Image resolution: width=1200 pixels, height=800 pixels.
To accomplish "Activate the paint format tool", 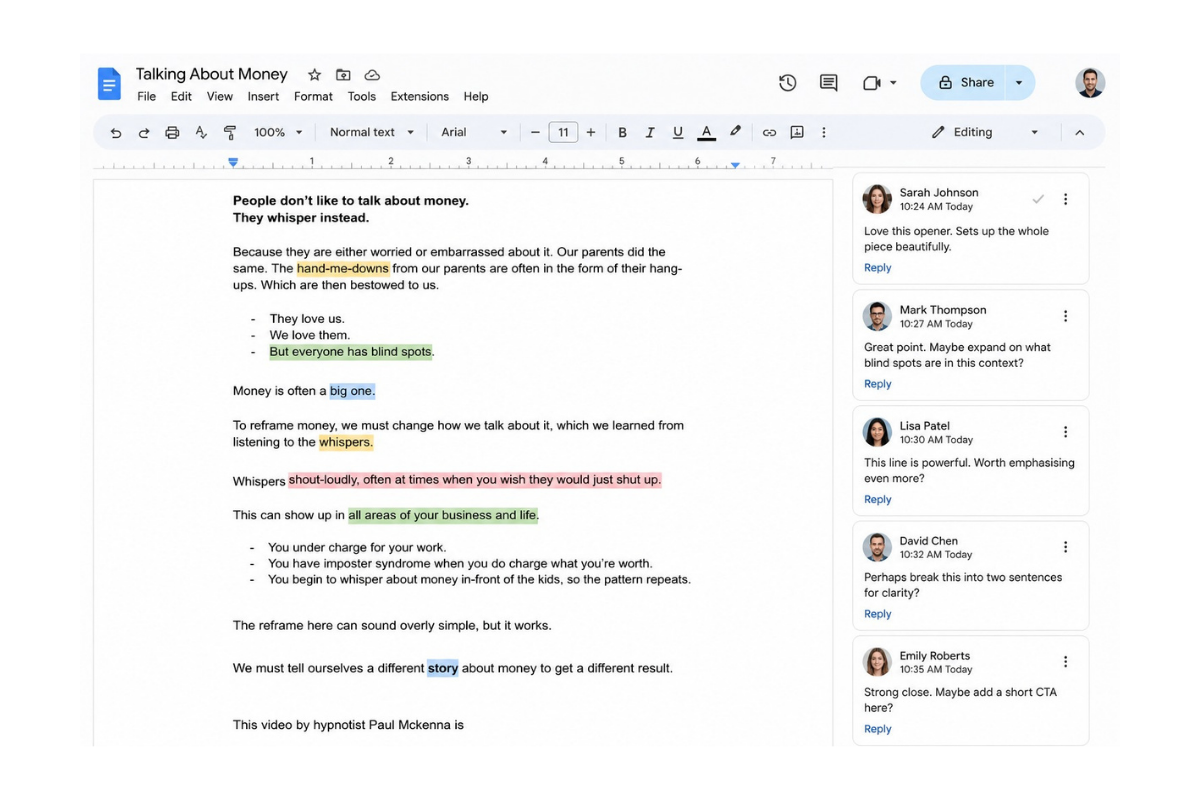I will pos(230,132).
